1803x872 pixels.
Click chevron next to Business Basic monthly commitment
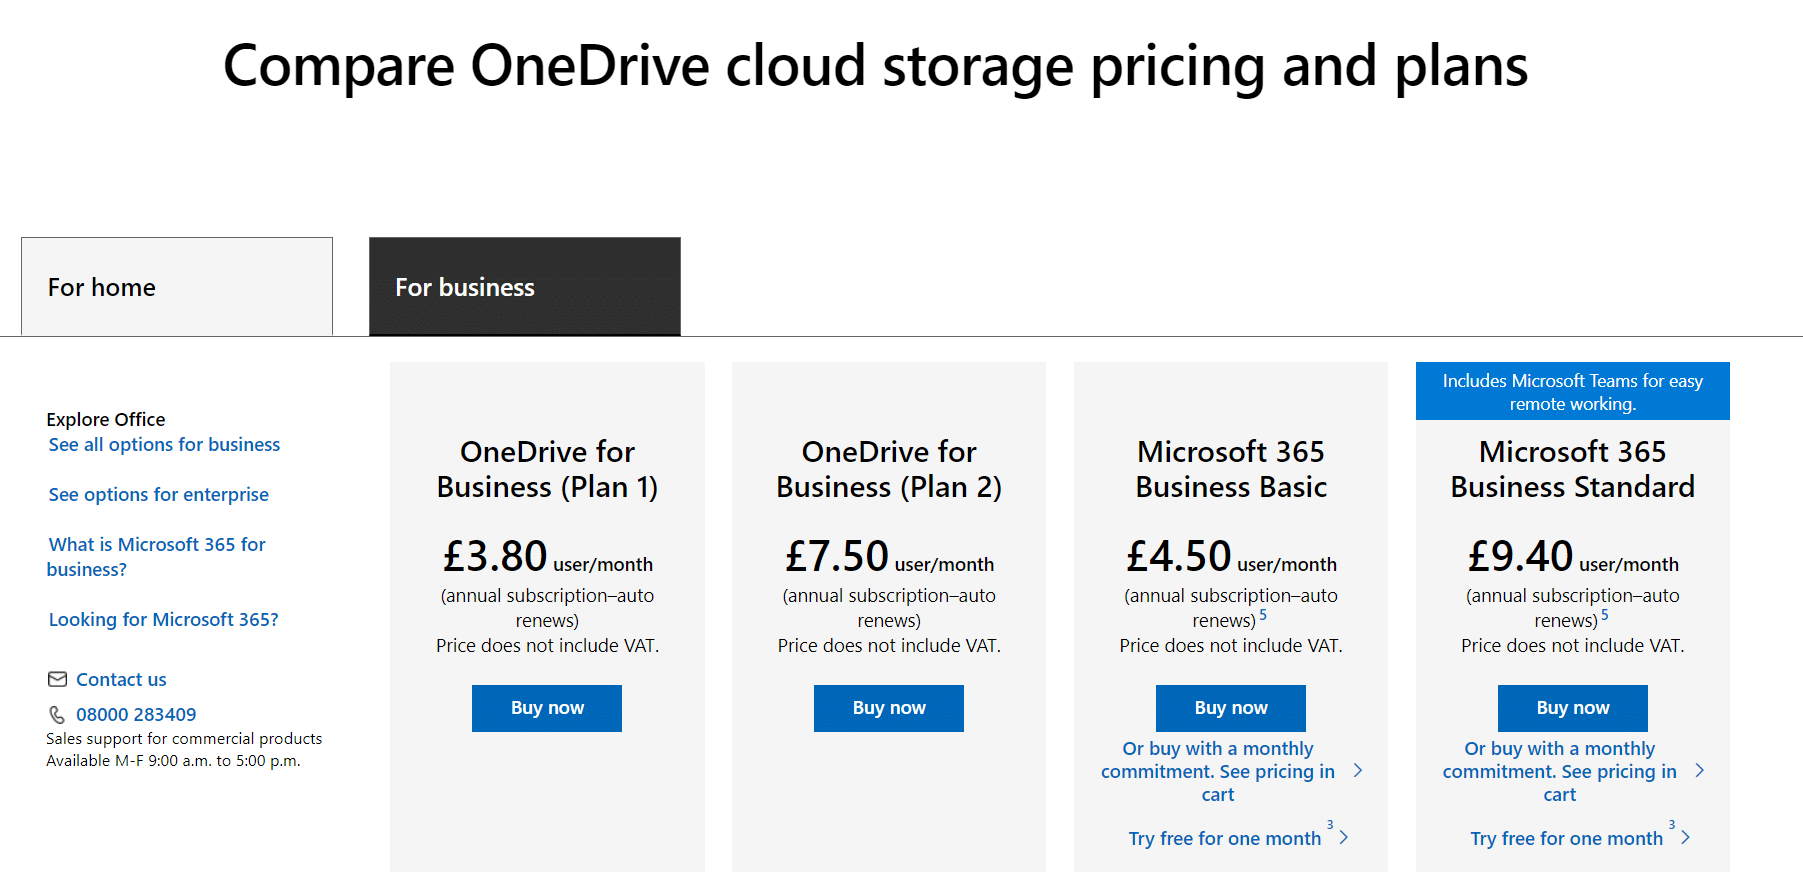(1358, 770)
